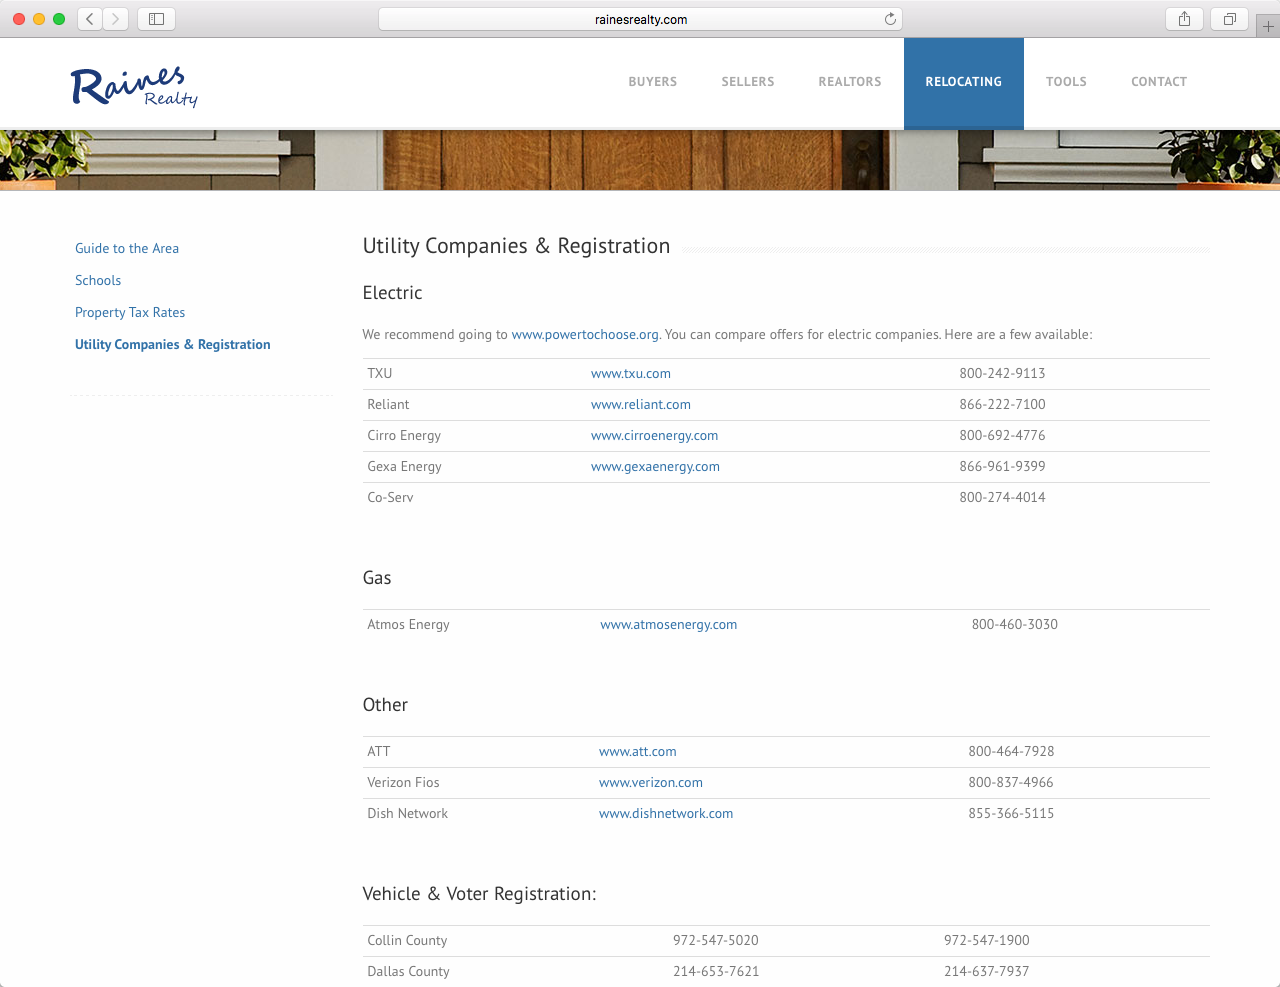Open www.att.com link
1280x987 pixels.
coord(638,751)
